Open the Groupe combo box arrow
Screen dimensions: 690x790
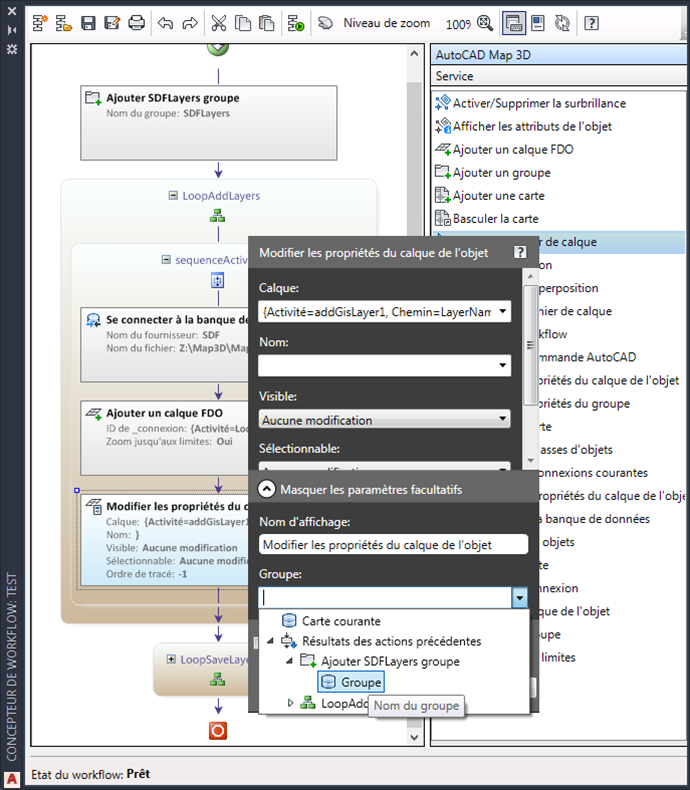tap(519, 598)
